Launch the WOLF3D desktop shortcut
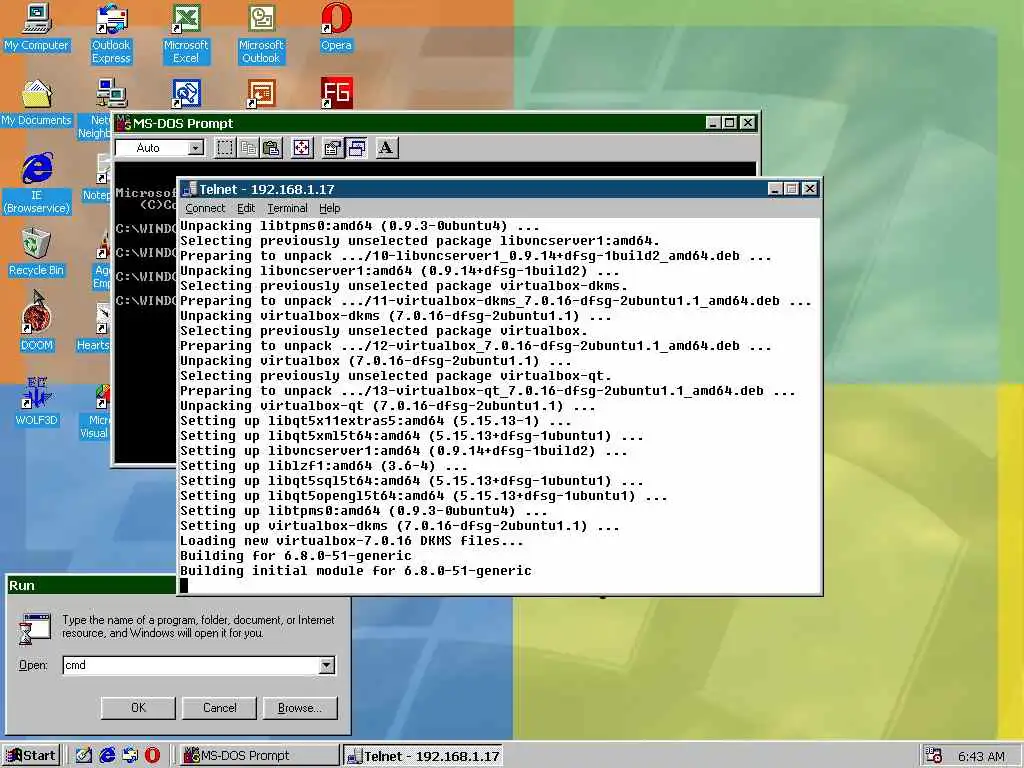This screenshot has width=1024, height=768. pos(37,402)
